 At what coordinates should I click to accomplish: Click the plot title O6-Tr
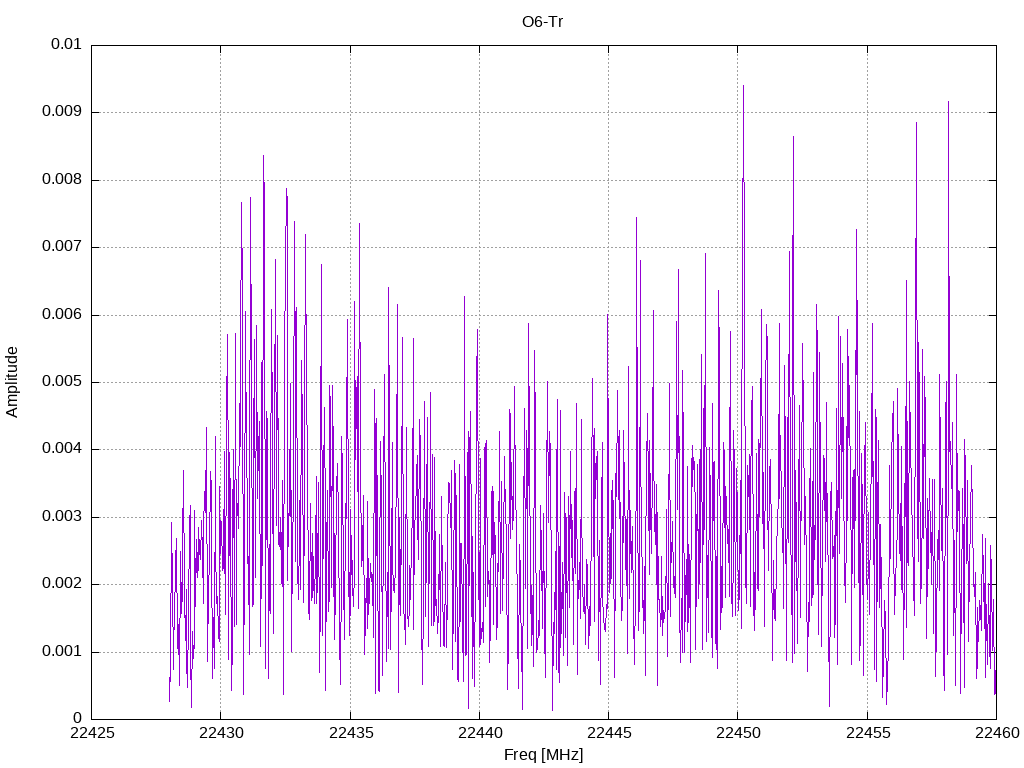coord(542,22)
